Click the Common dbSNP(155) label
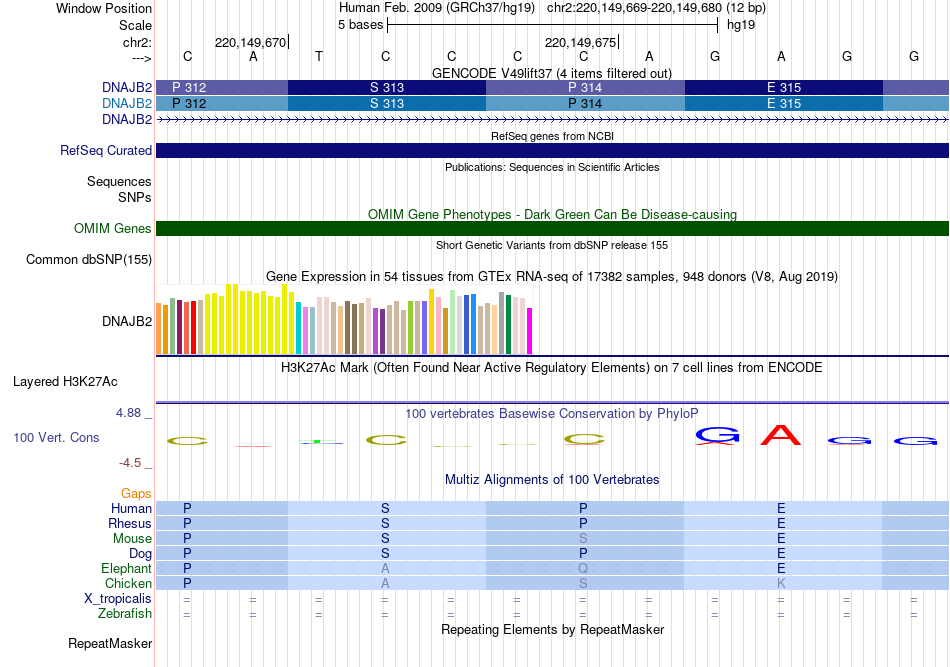The image size is (950, 667). tap(88, 260)
